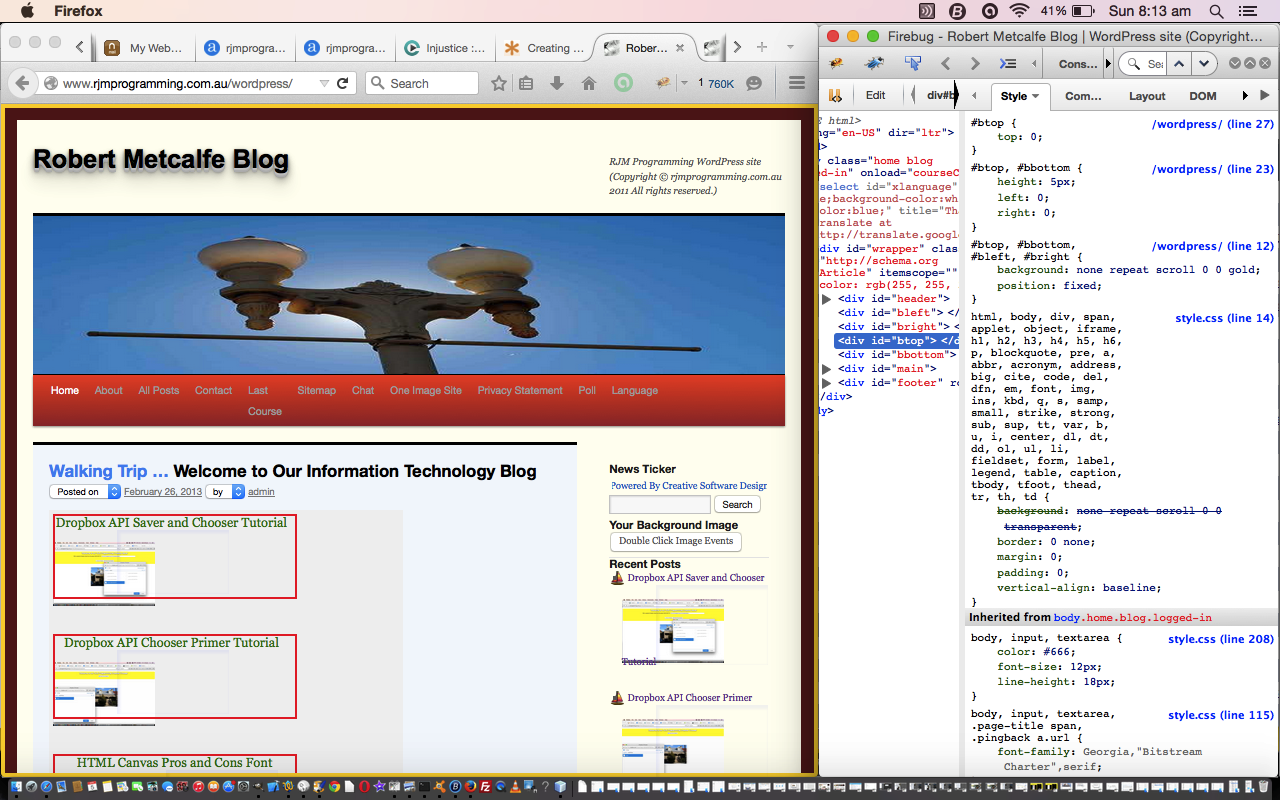This screenshot has height=800, width=1280.
Task: Open the 'Posted on' select dropdown
Action: click(85, 492)
